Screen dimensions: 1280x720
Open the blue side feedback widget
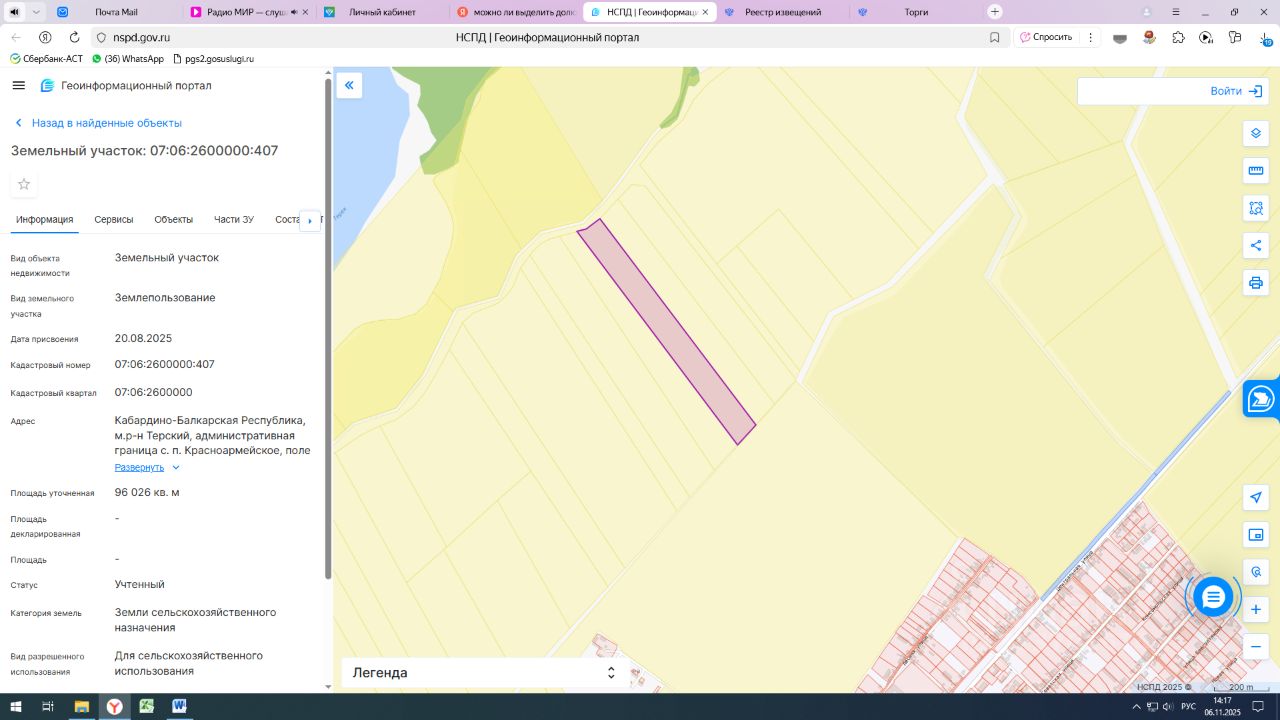click(x=1262, y=399)
